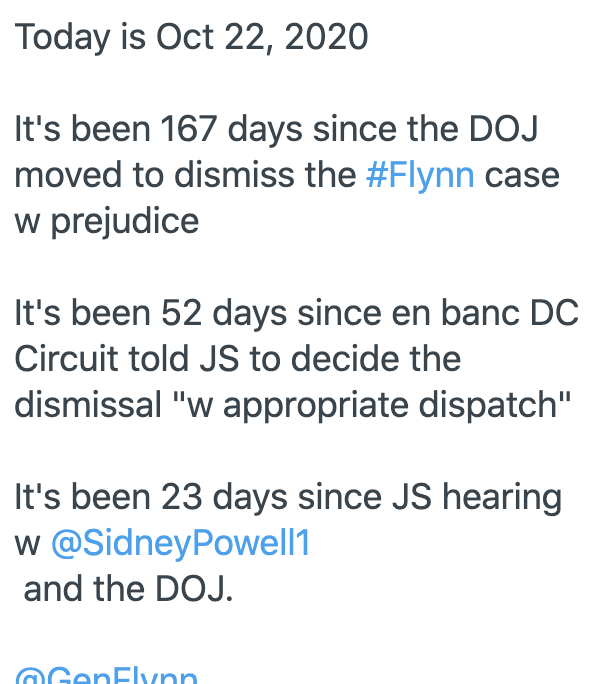Click the word 'case' after #Flynn

522,176
